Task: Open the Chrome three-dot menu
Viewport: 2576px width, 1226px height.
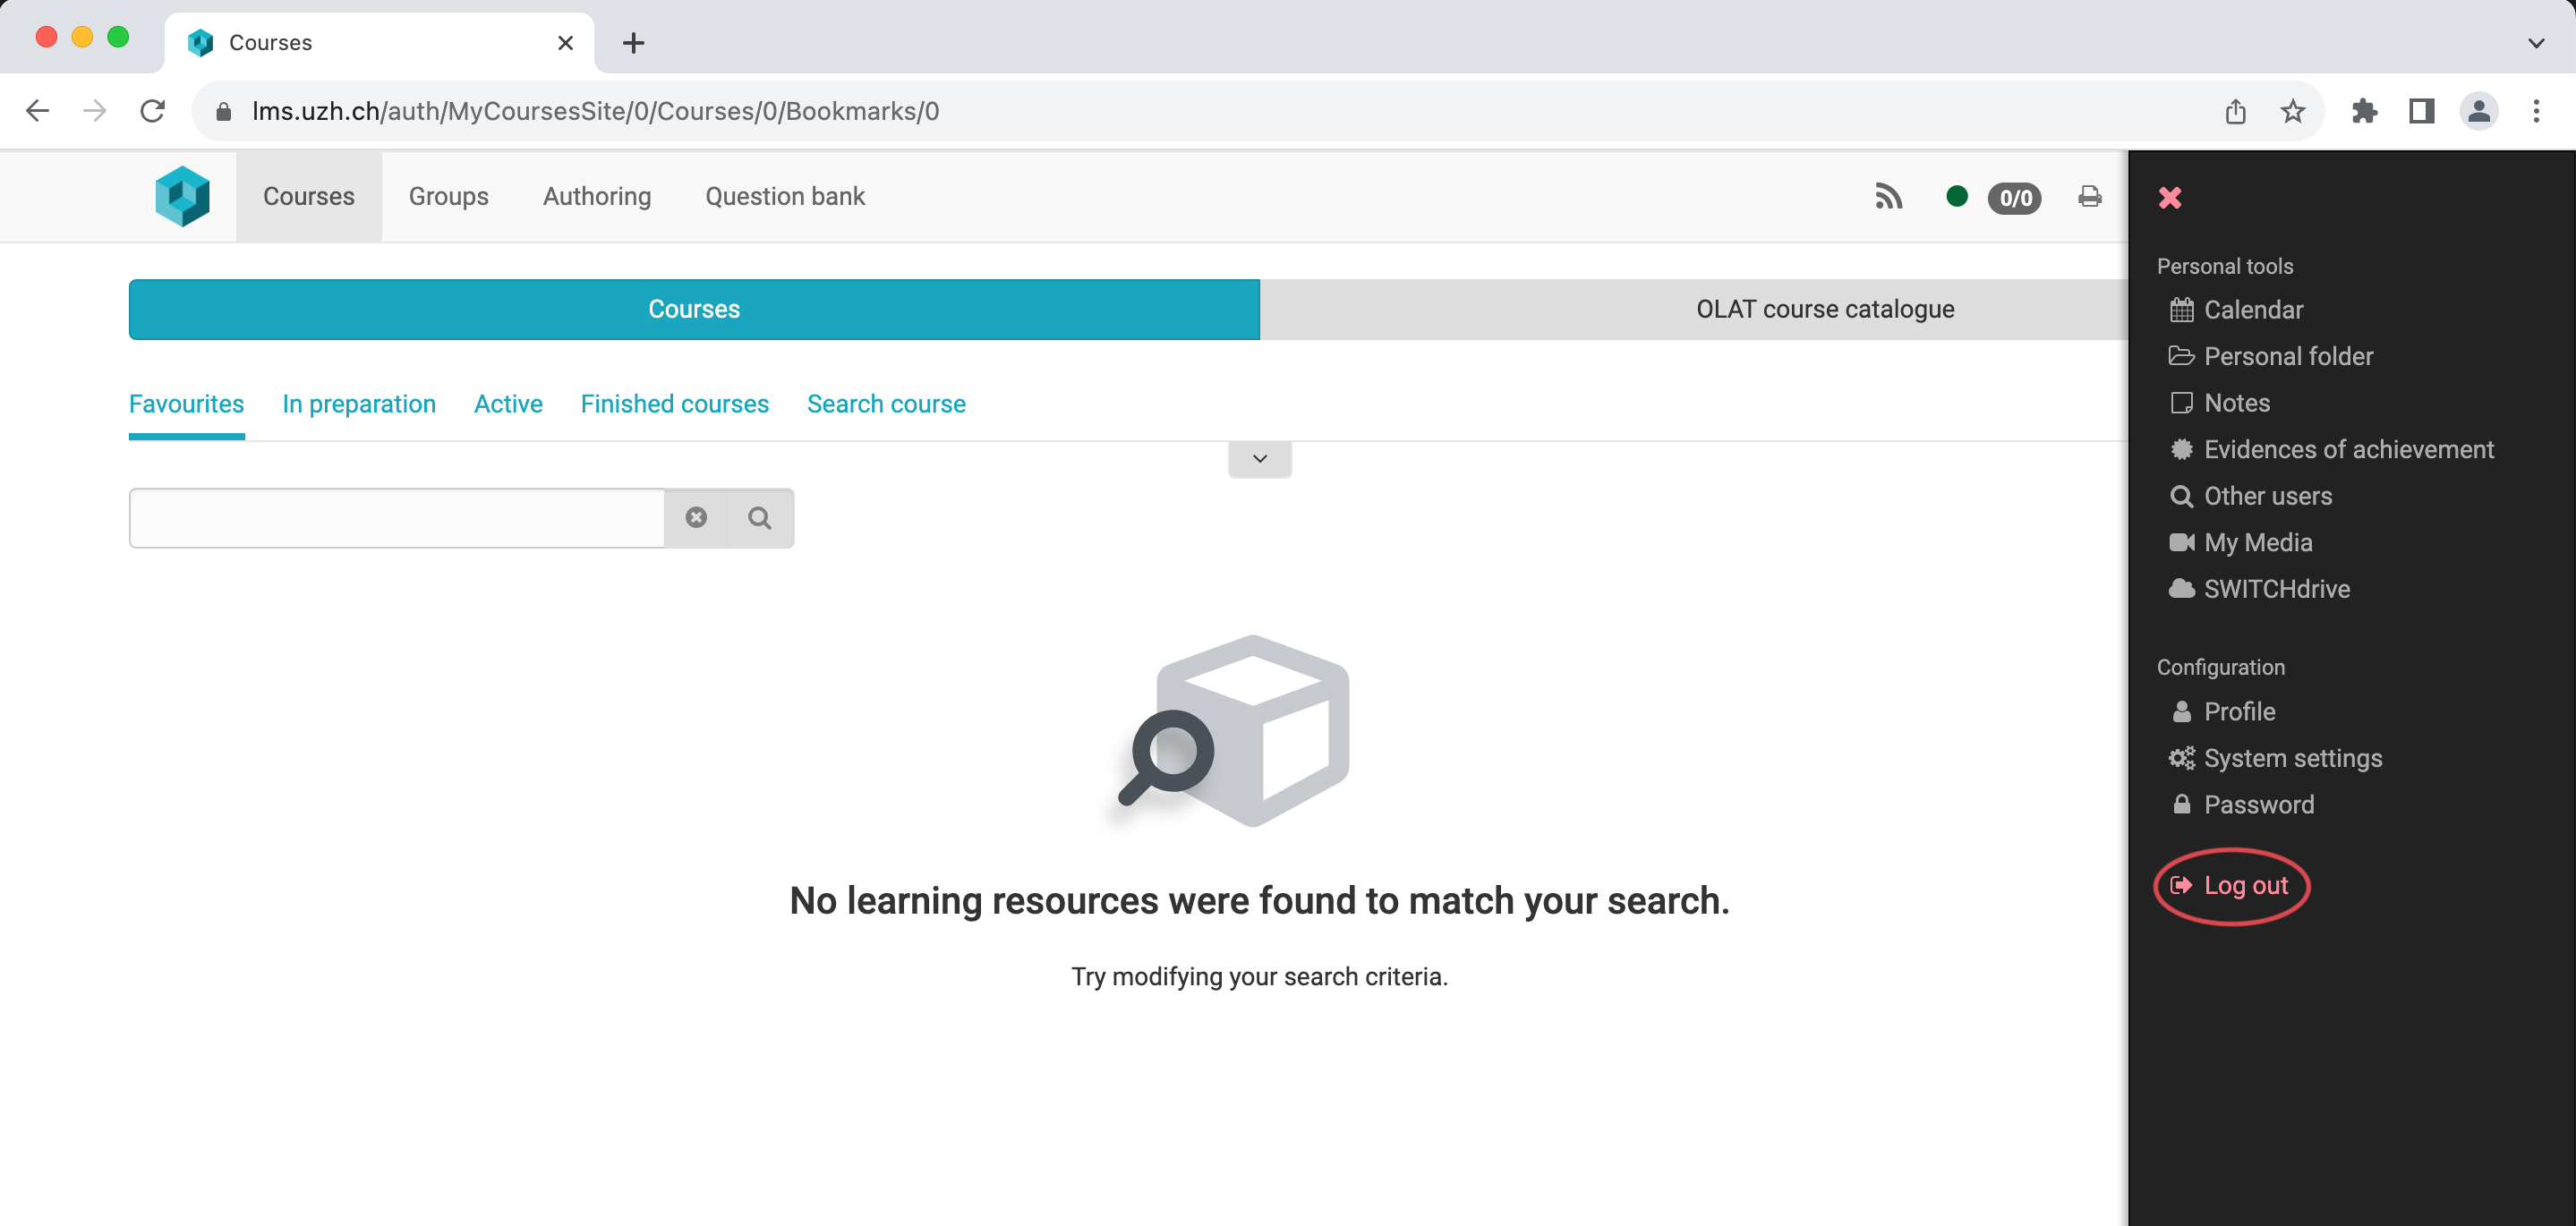Action: 2536,111
